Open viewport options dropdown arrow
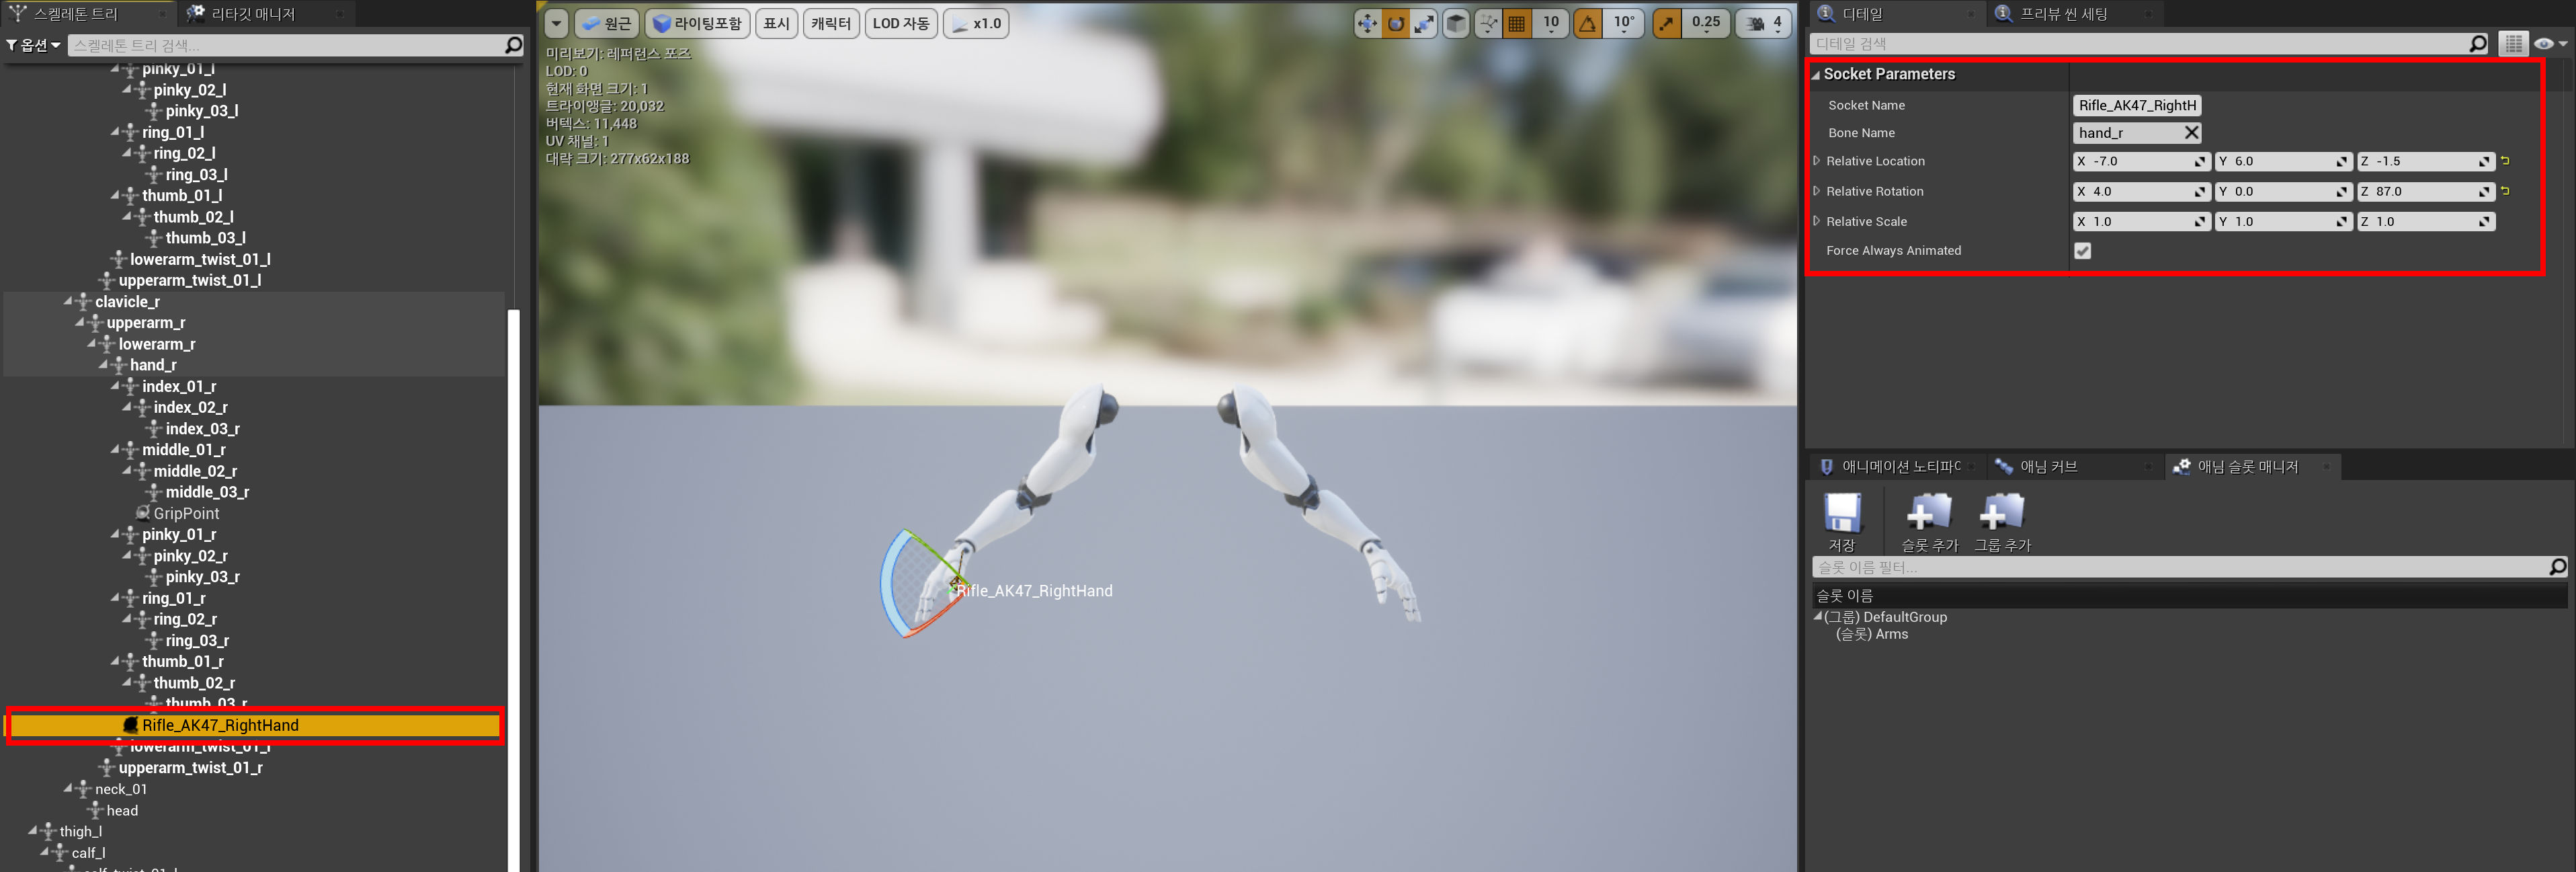This screenshot has height=872, width=2576. (x=557, y=23)
